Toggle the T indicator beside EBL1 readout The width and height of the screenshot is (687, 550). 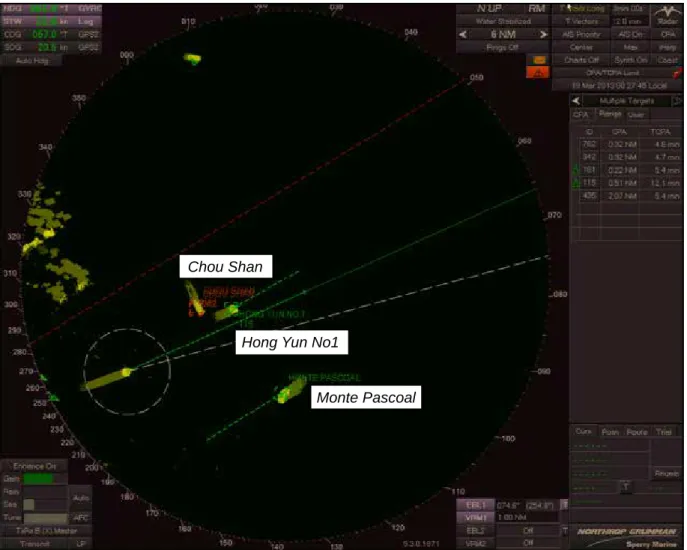click(x=565, y=505)
